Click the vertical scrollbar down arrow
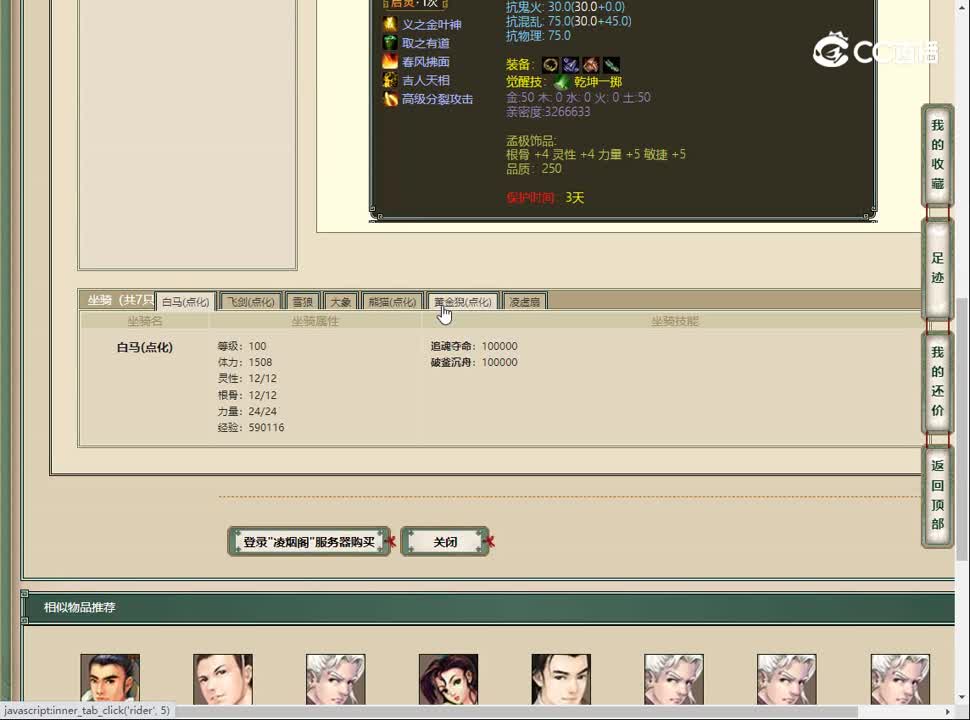Viewport: 970px width, 720px height. coord(962,698)
